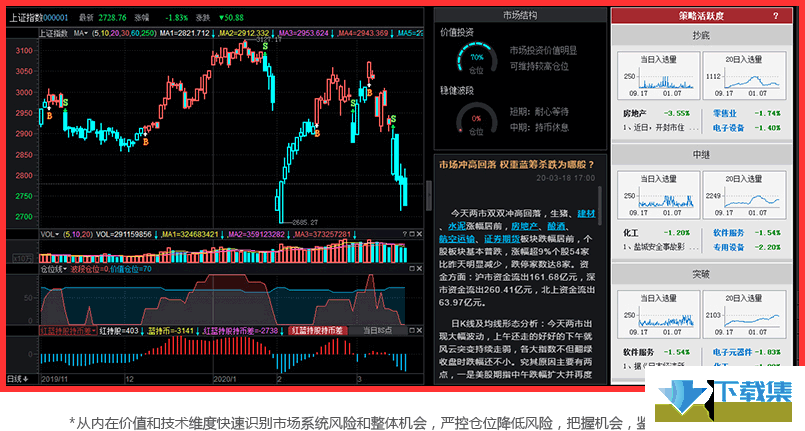This screenshot has width=805, height=431.
Task: Open help in 策略活跃度 header
Action: tap(776, 16)
